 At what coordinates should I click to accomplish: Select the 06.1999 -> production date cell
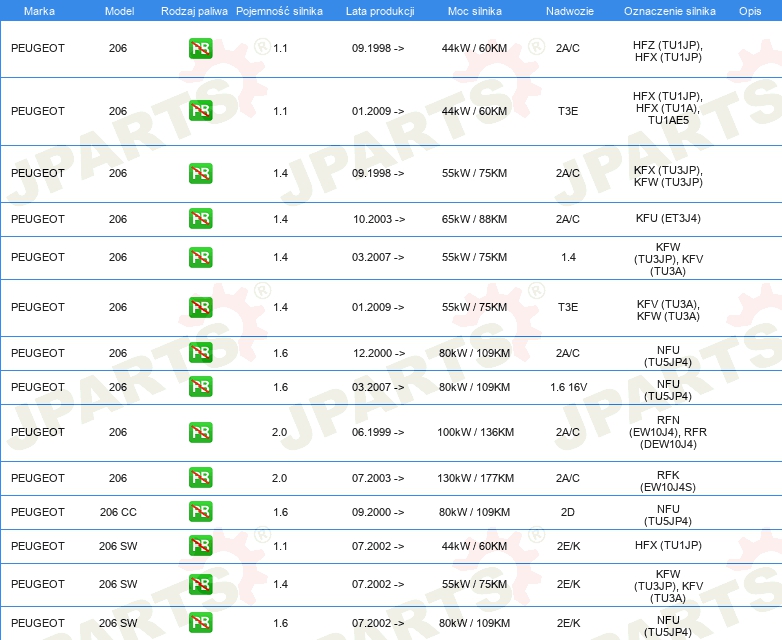pos(378,432)
